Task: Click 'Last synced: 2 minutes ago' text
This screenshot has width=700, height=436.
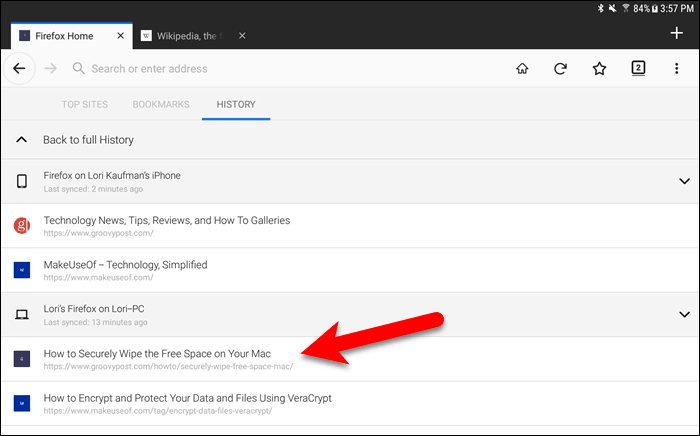Action: [93, 189]
